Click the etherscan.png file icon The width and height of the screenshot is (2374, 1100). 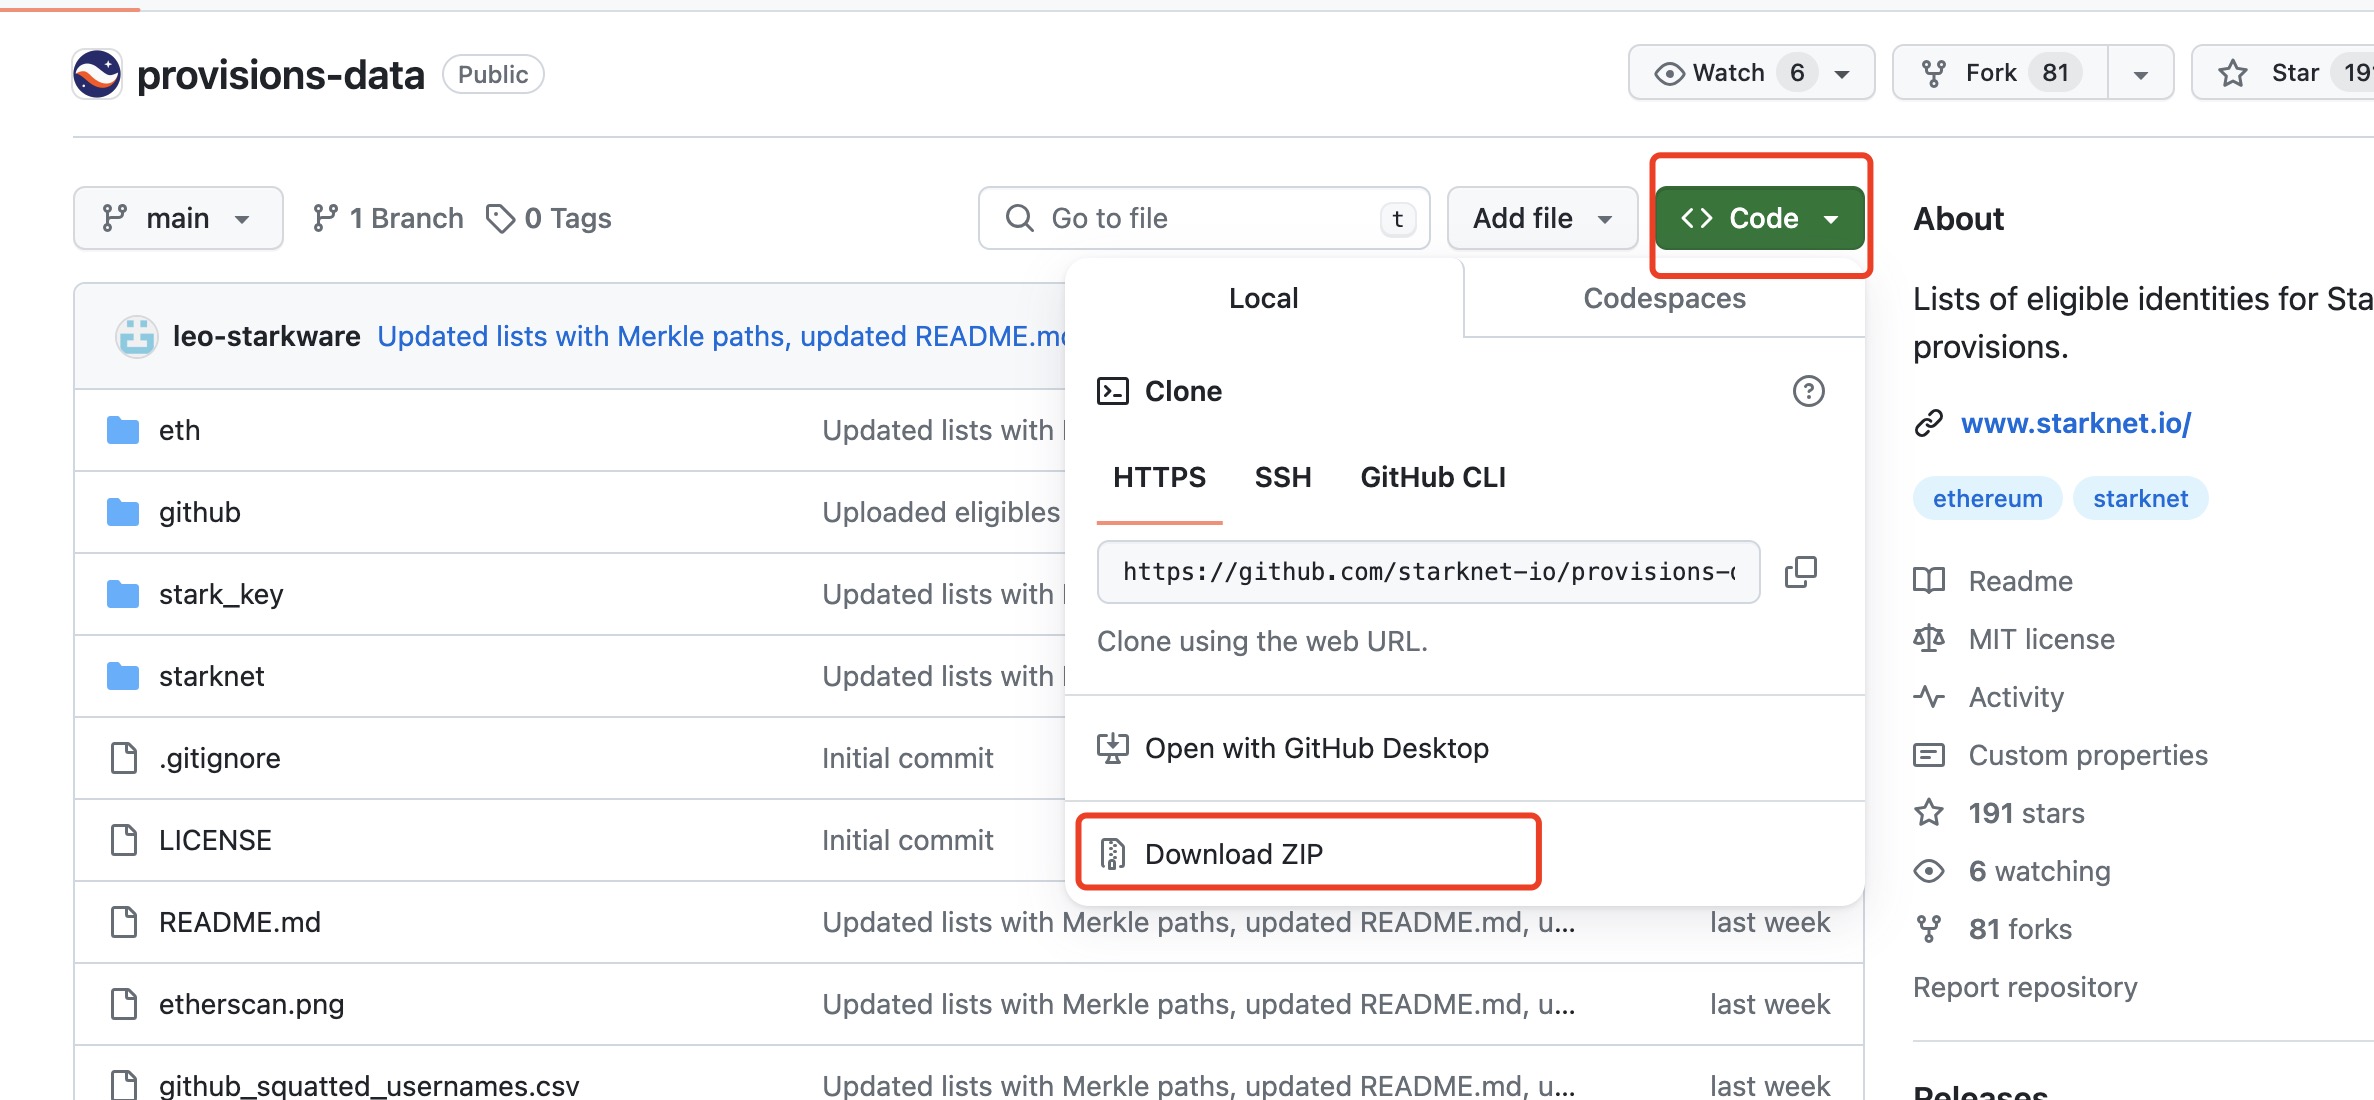point(124,1004)
